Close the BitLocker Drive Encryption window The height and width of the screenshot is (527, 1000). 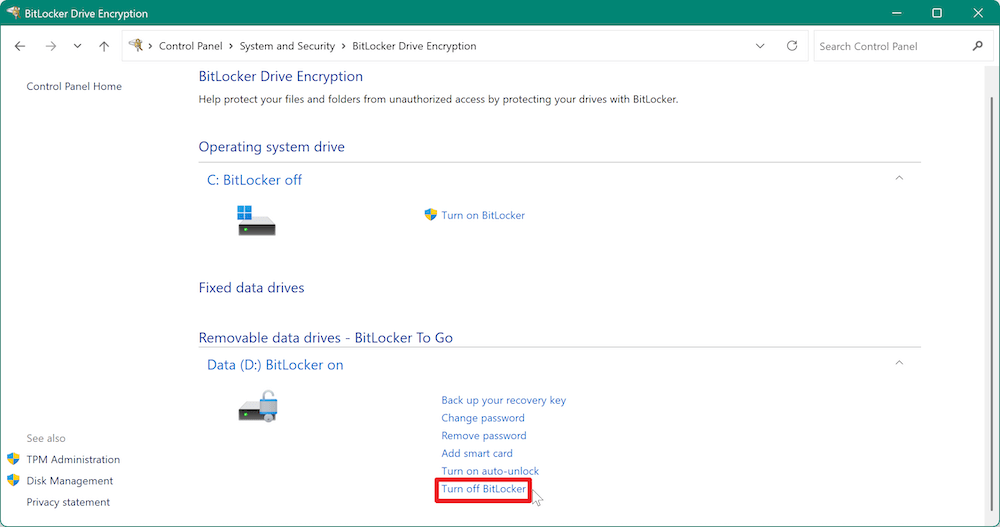point(978,13)
